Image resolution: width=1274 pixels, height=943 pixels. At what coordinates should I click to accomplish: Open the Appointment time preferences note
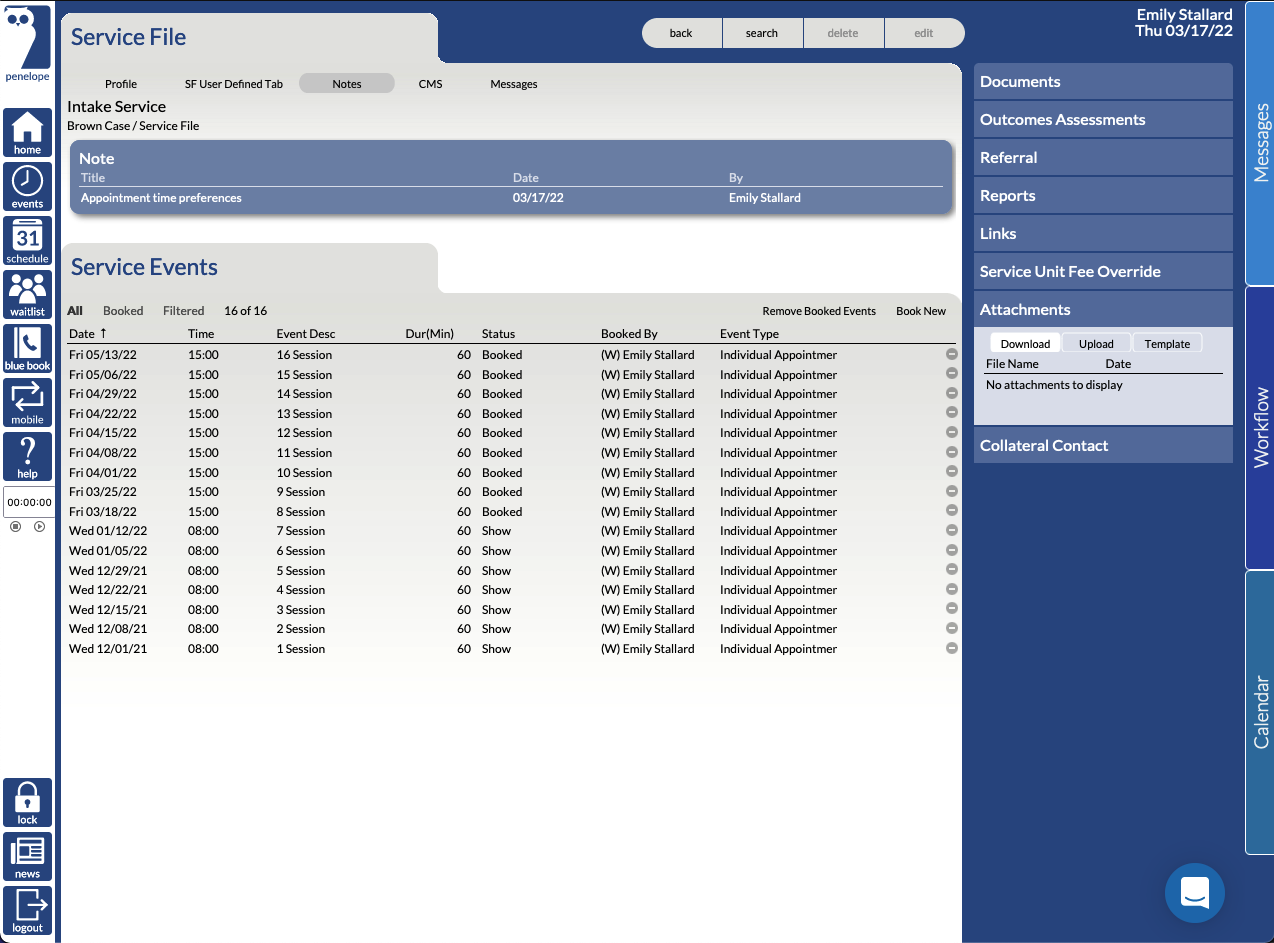click(x=161, y=198)
